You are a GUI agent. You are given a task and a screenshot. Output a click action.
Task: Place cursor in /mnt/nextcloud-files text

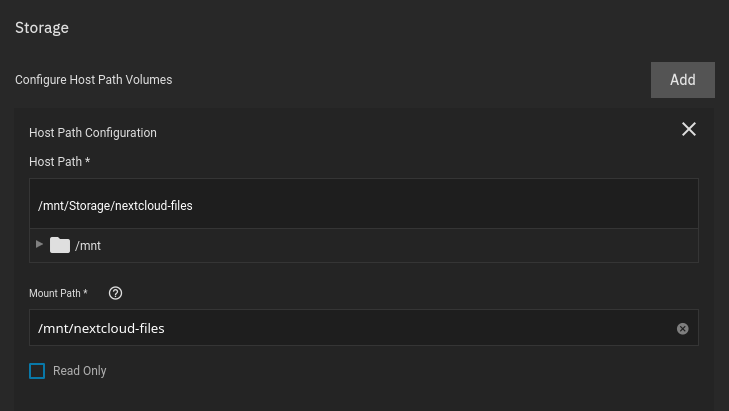101,328
